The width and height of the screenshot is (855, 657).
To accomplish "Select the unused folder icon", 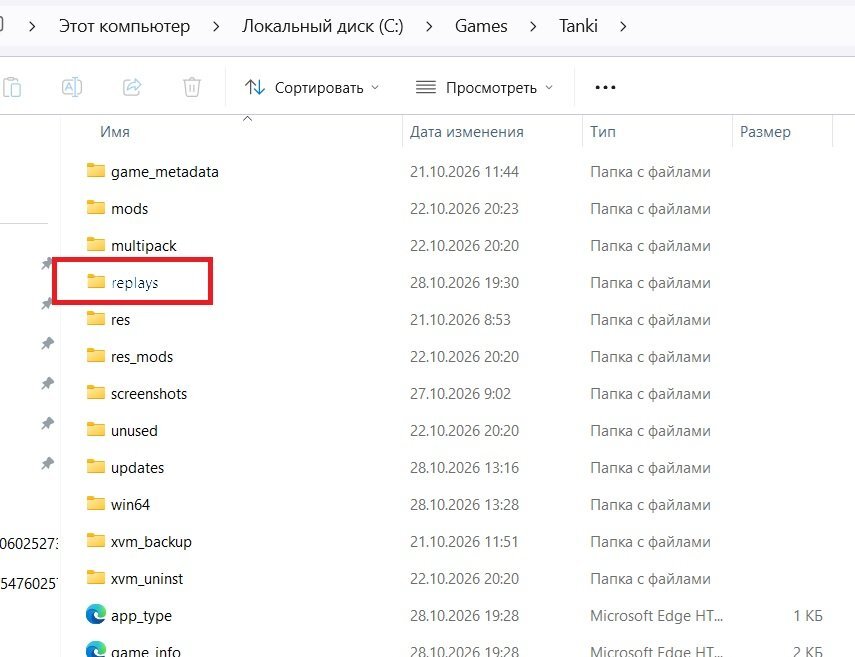I will point(96,430).
